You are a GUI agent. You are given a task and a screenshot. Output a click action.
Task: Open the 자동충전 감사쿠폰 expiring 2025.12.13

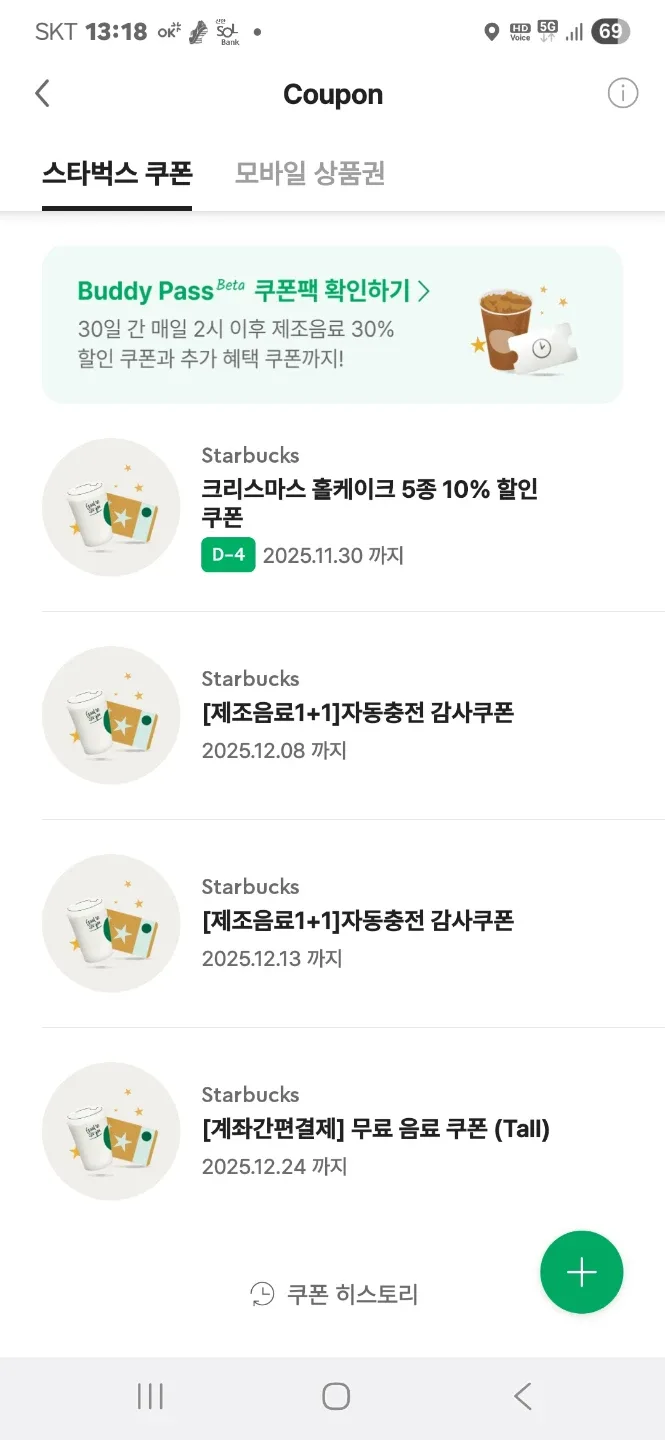pos(358,921)
